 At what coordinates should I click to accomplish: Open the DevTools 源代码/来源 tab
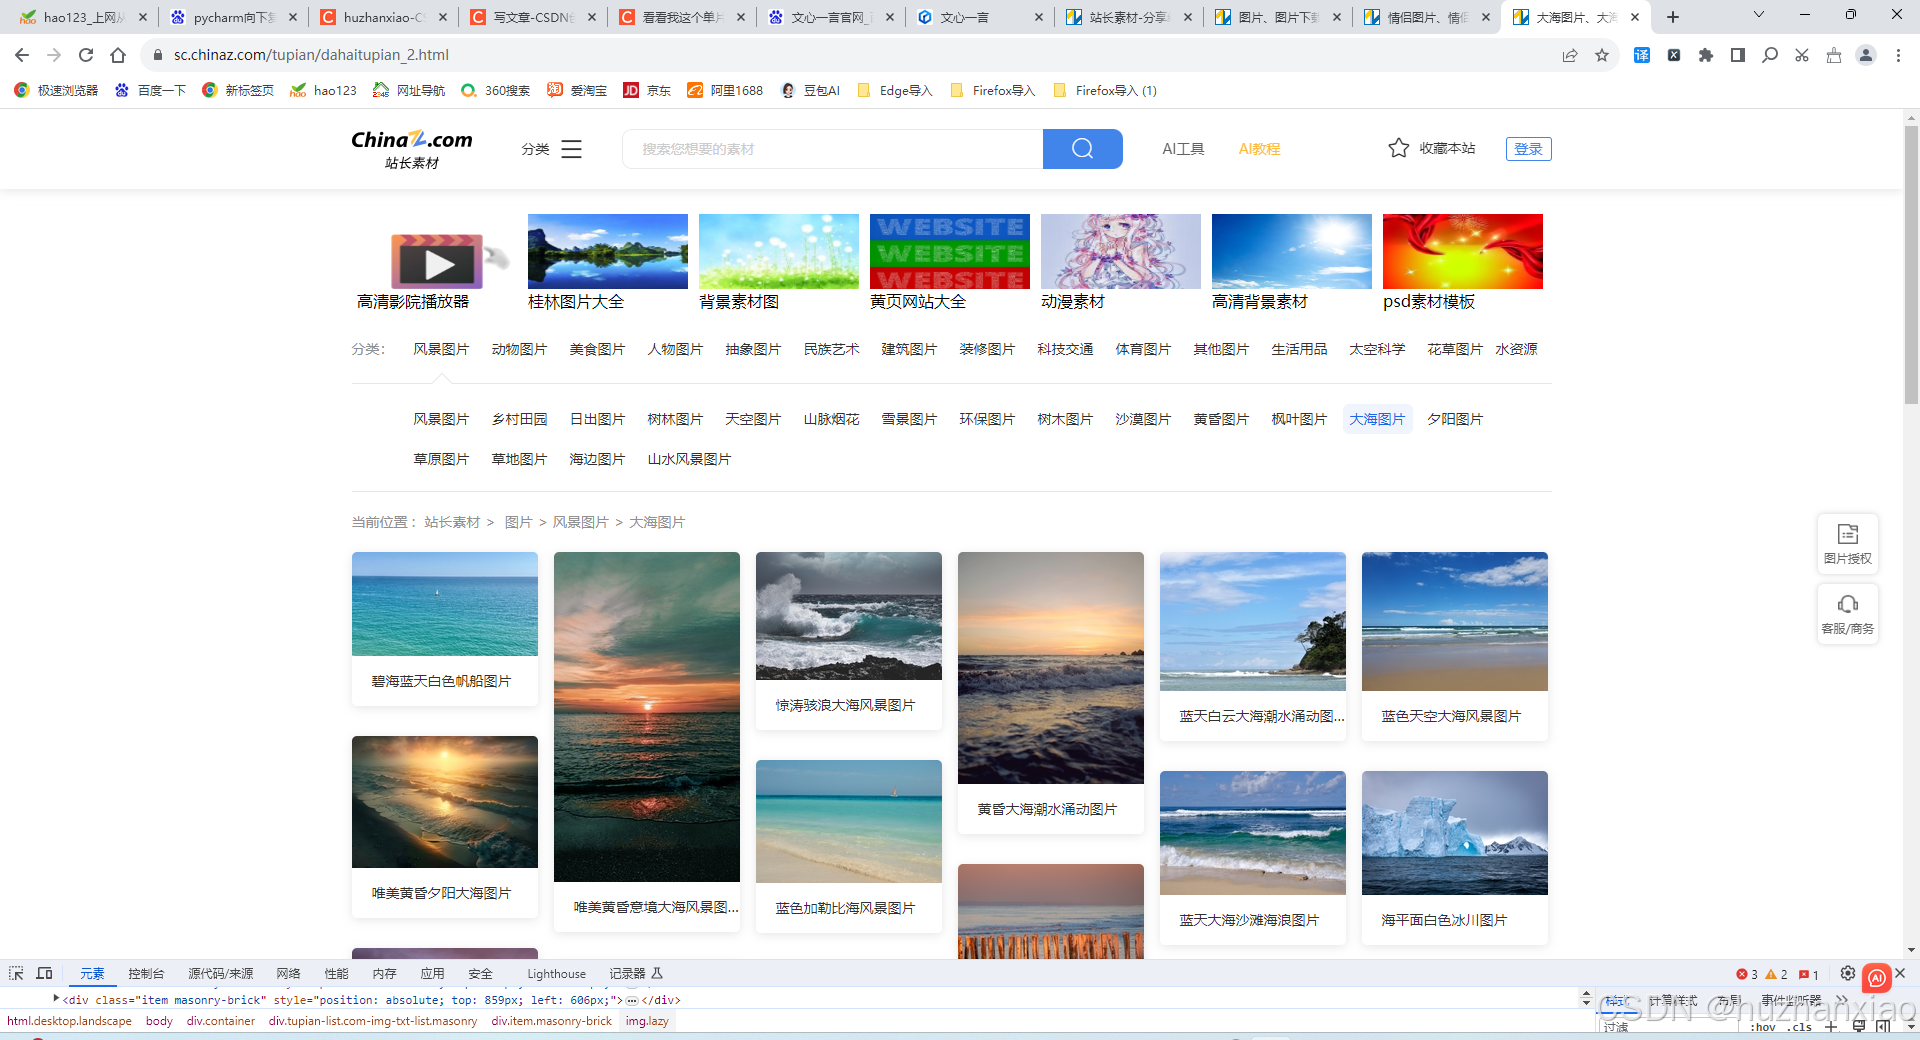coord(220,973)
